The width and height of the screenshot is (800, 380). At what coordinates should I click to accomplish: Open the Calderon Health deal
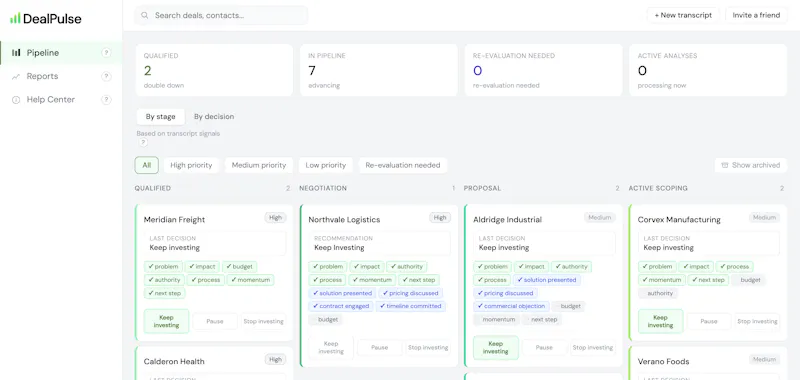(174, 362)
